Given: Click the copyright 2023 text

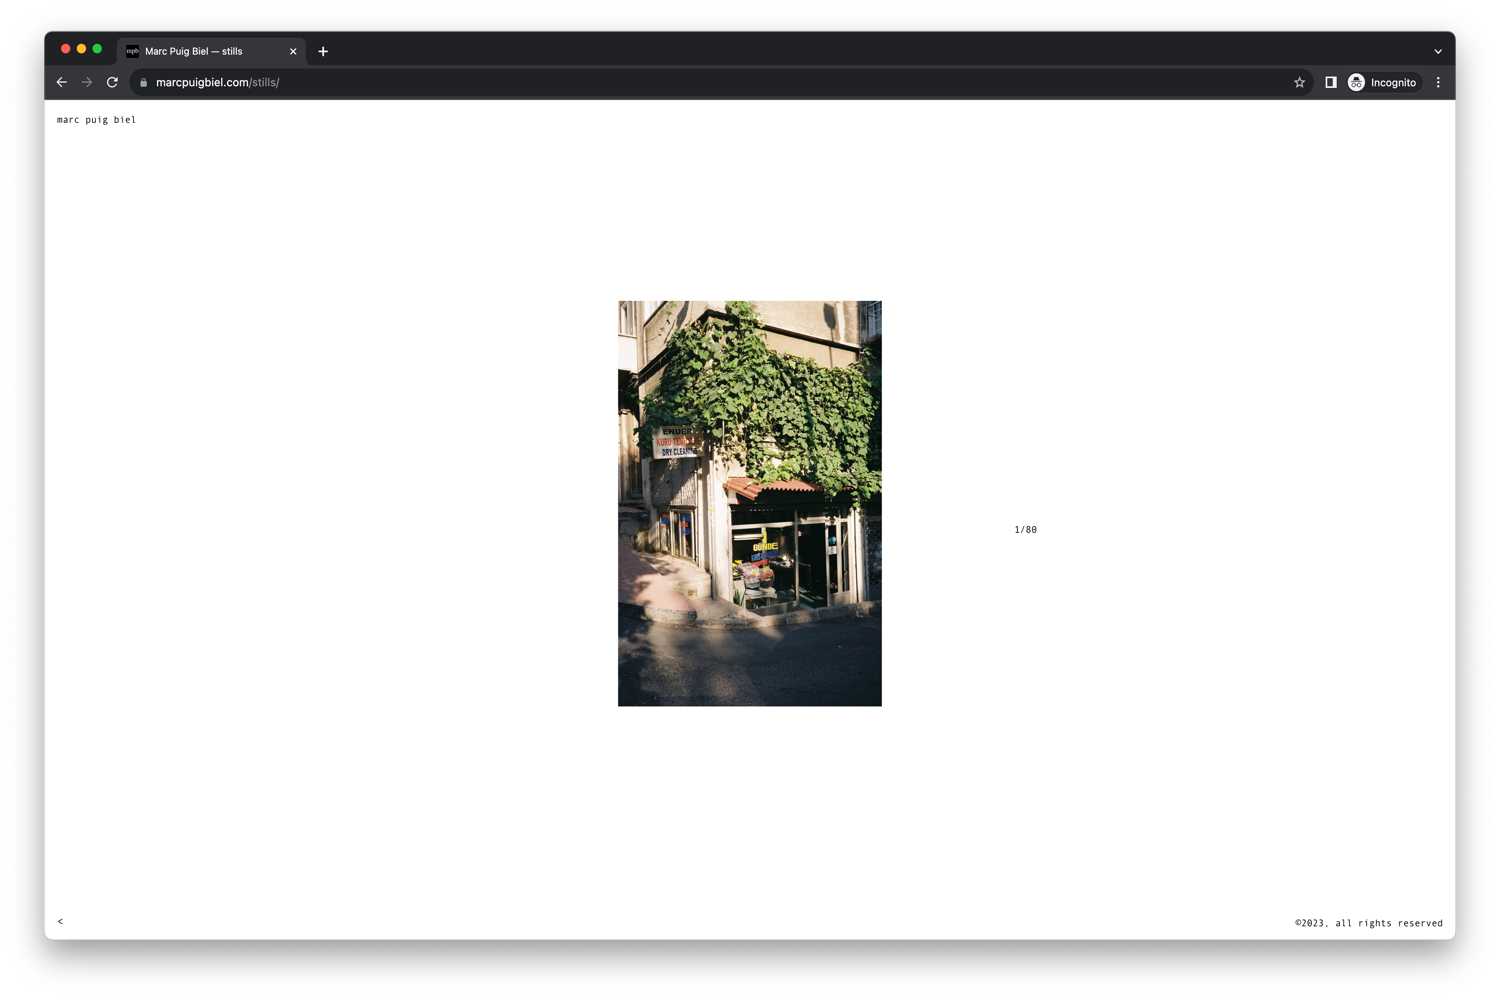Looking at the screenshot, I should pos(1367,922).
